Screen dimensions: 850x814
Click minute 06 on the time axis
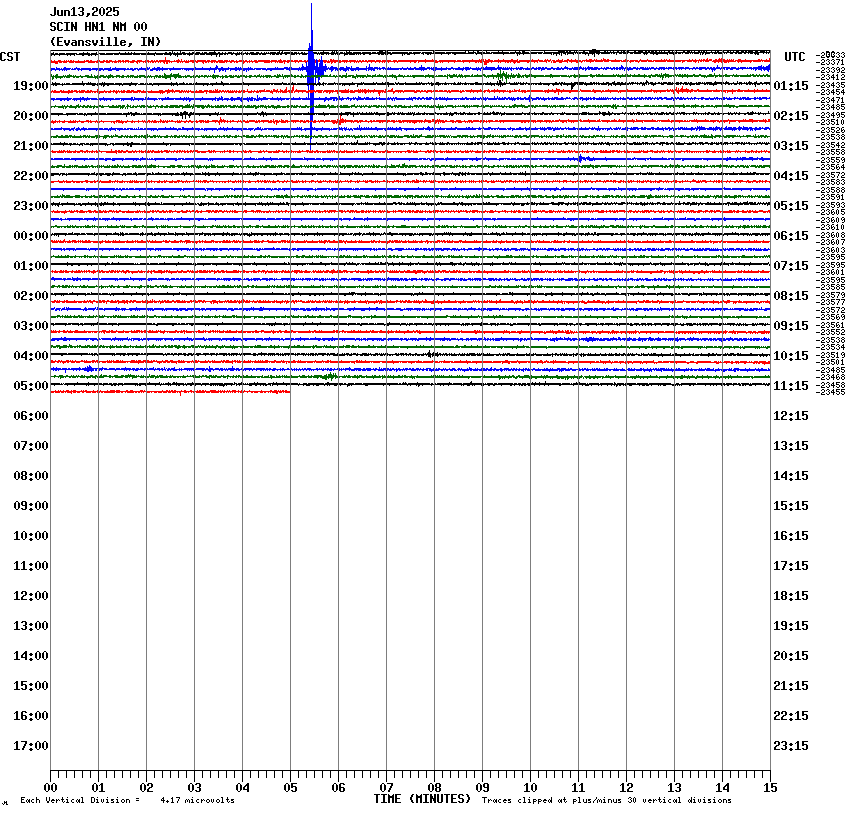click(x=338, y=788)
